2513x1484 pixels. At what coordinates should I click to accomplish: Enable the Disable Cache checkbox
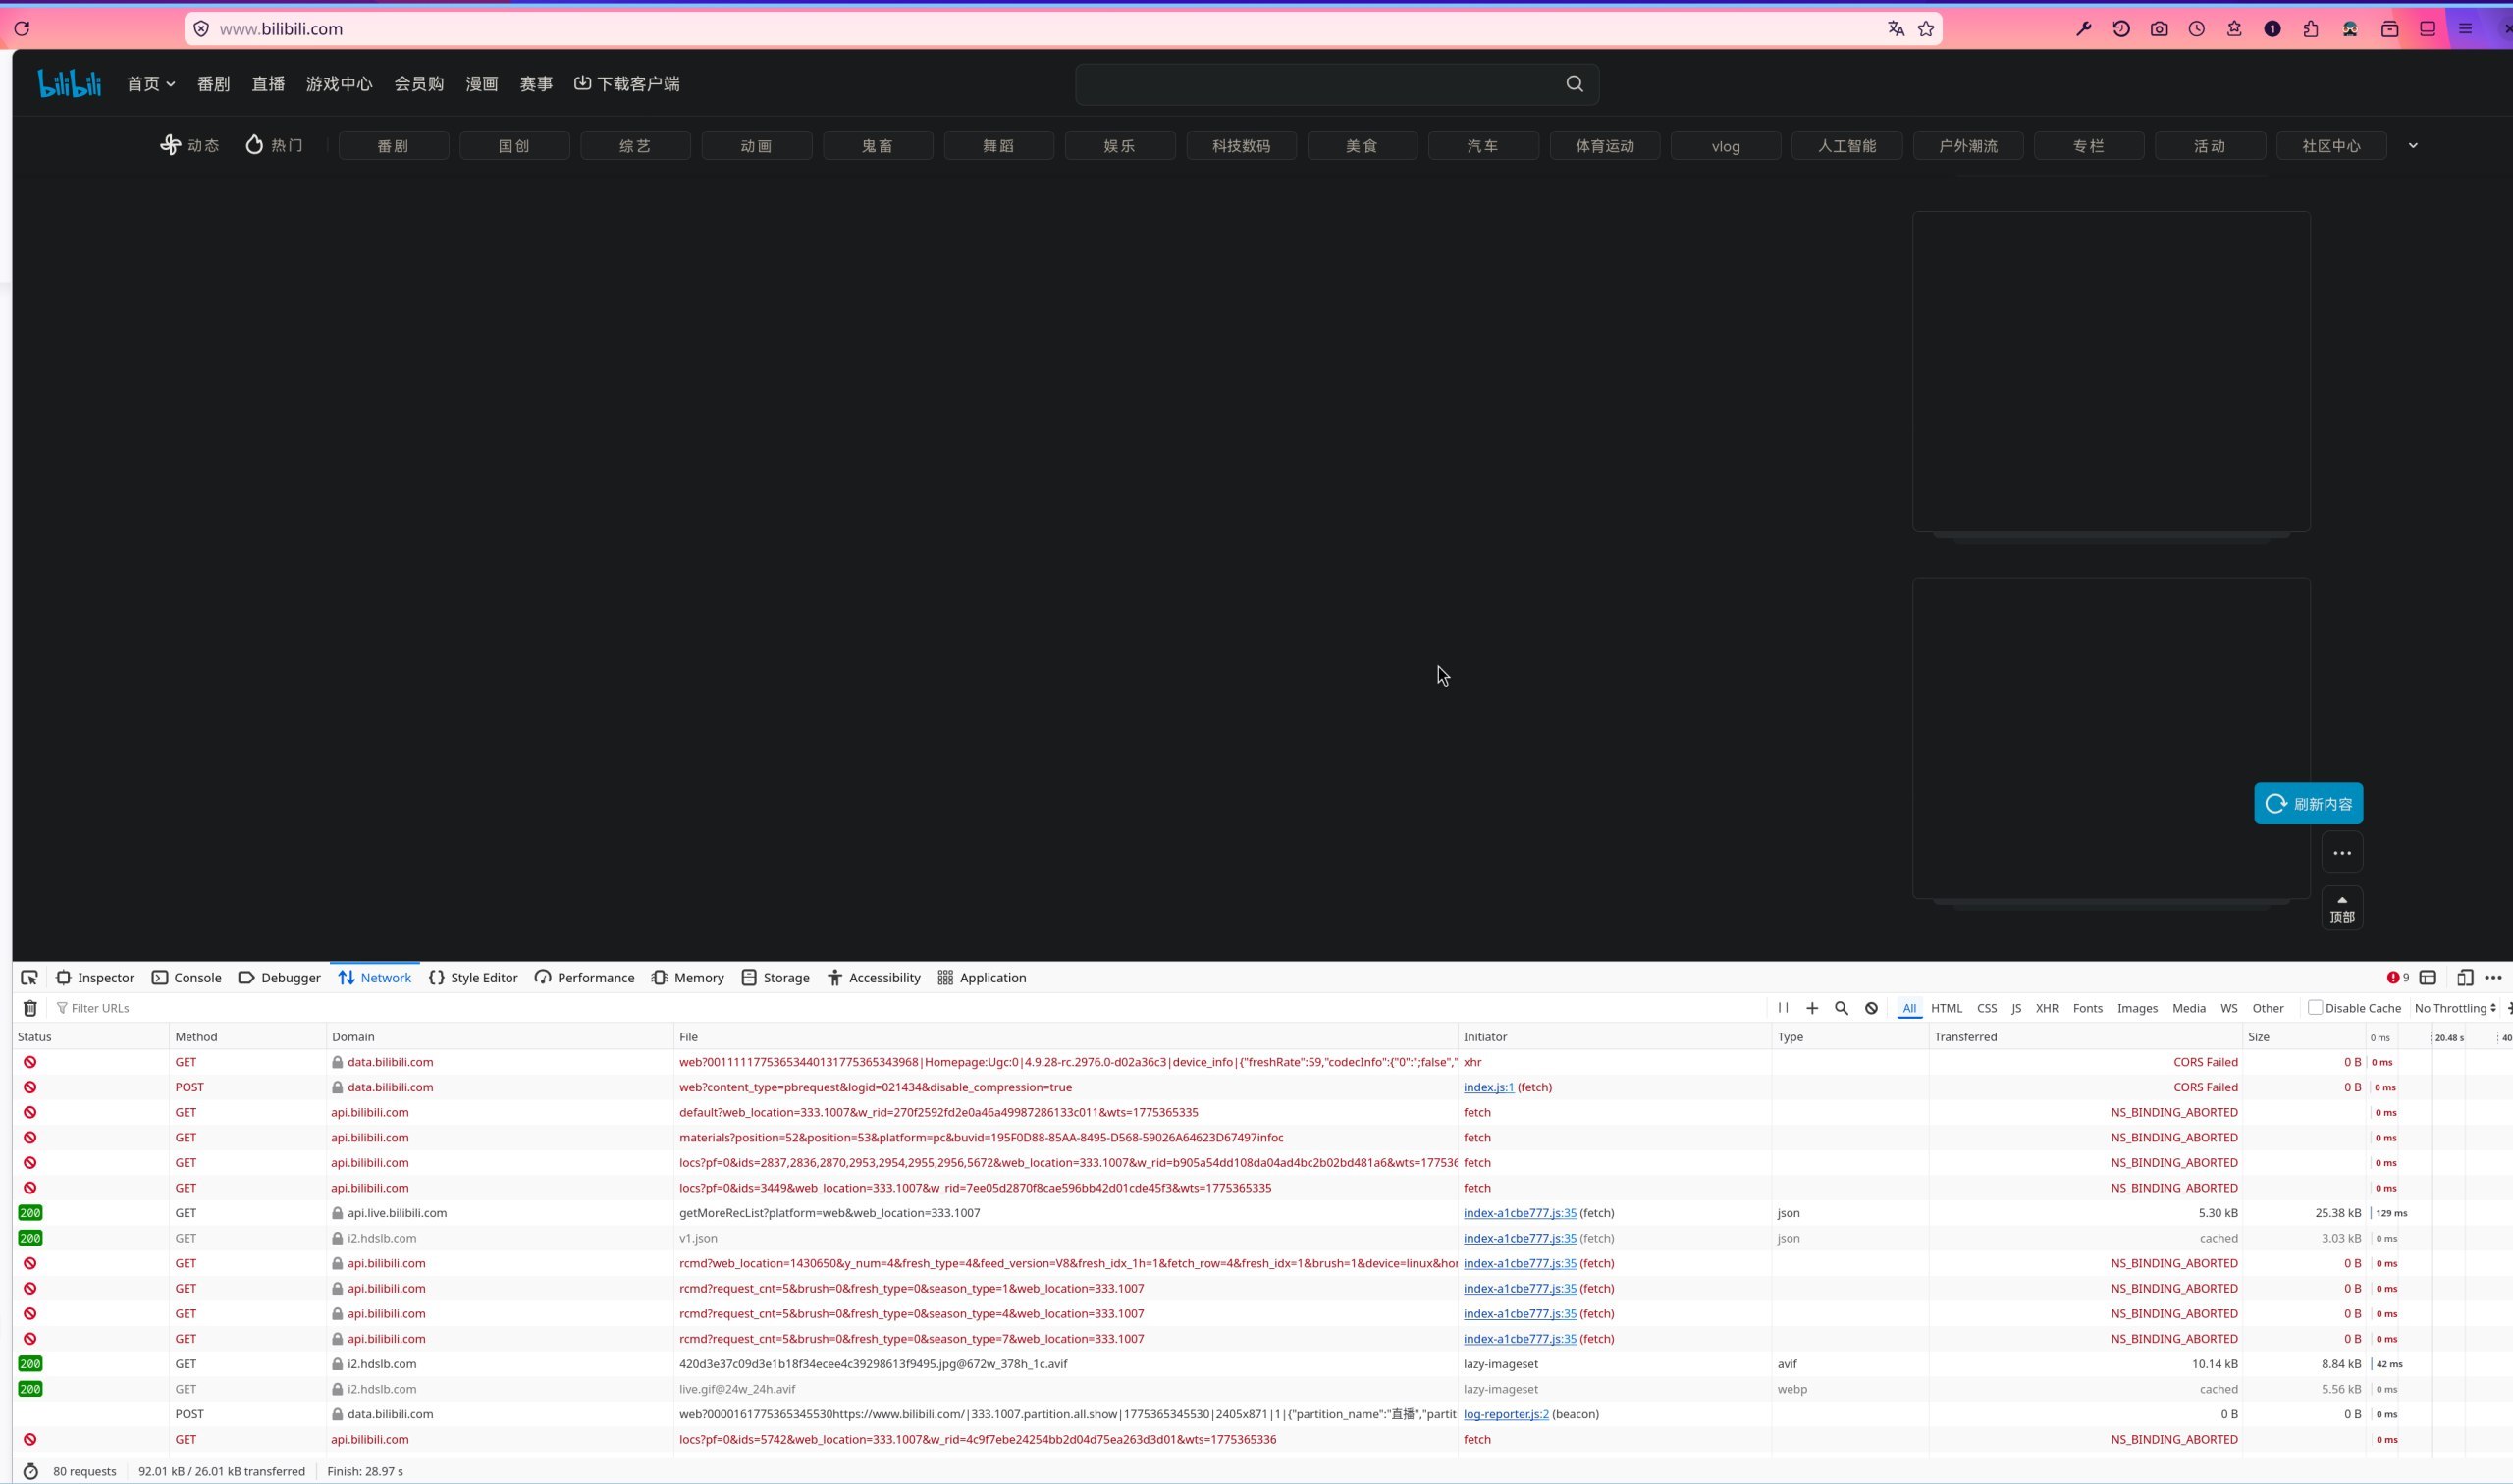(x=2314, y=1008)
